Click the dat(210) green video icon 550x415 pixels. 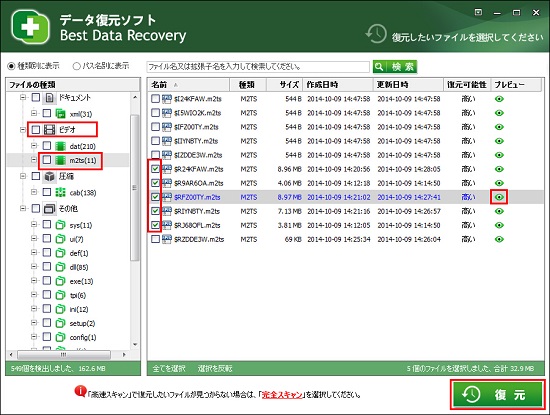pyautogui.click(x=61, y=146)
